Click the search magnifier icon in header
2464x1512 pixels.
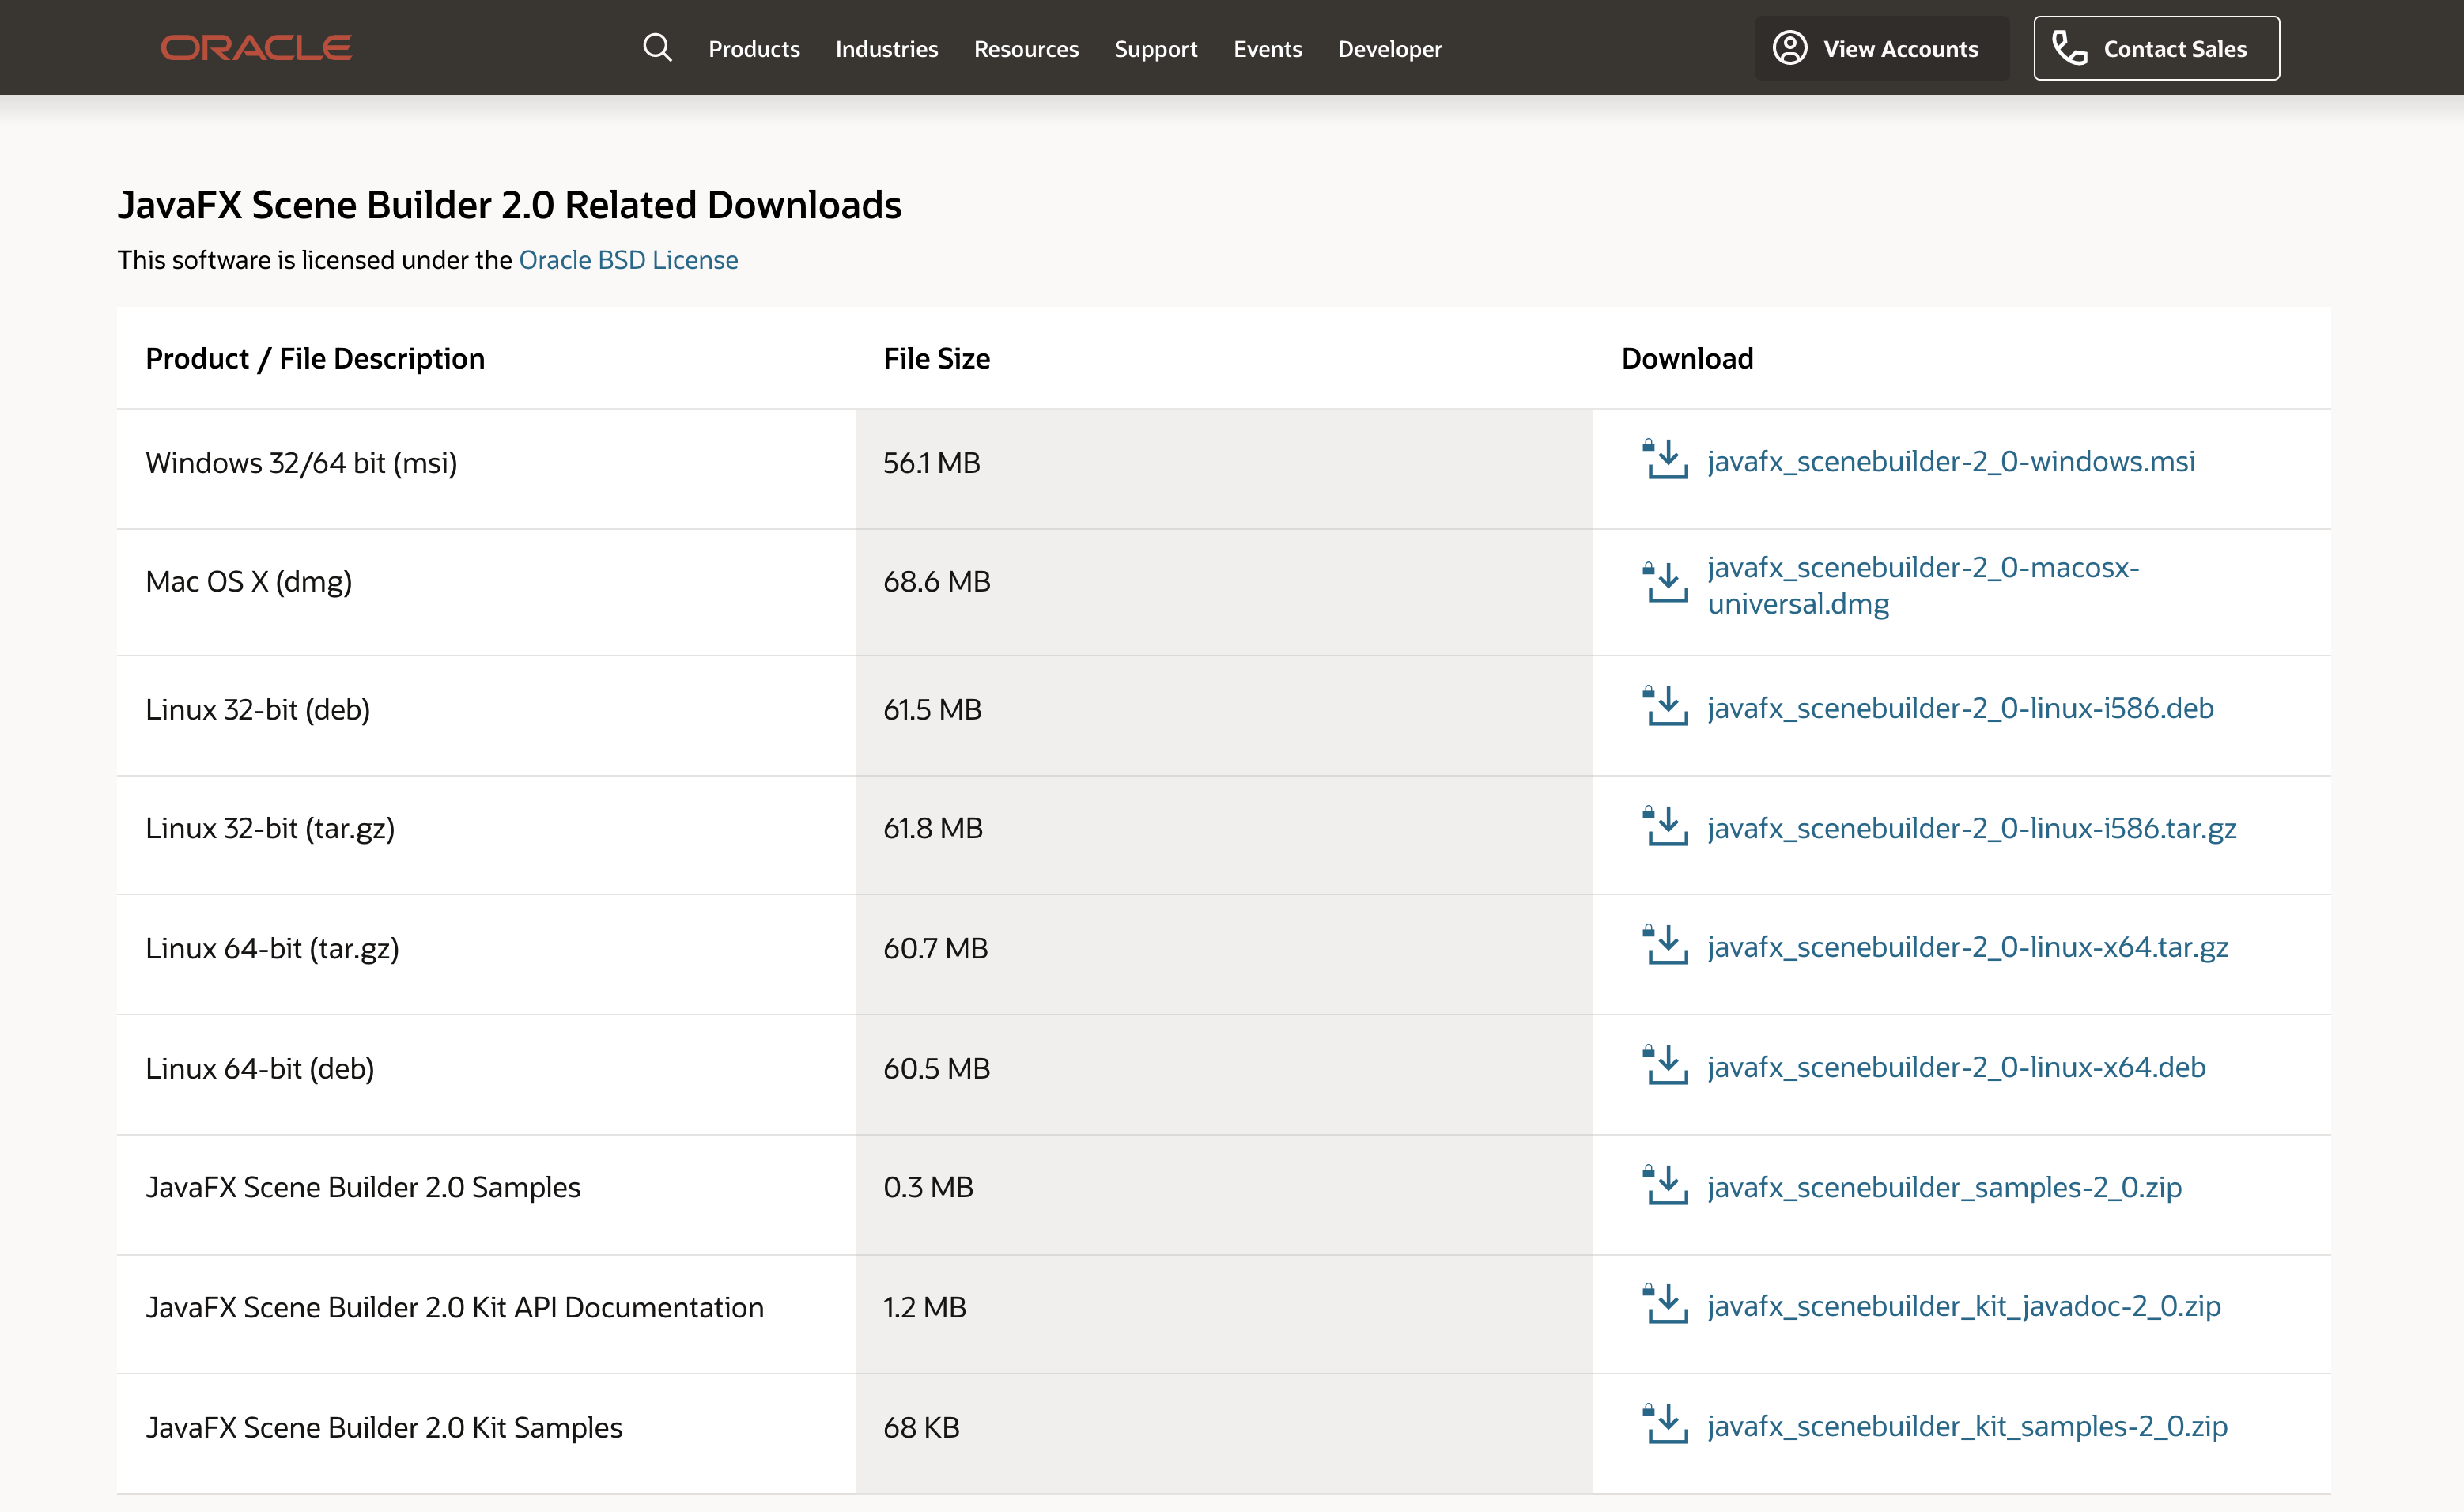pos(657,48)
